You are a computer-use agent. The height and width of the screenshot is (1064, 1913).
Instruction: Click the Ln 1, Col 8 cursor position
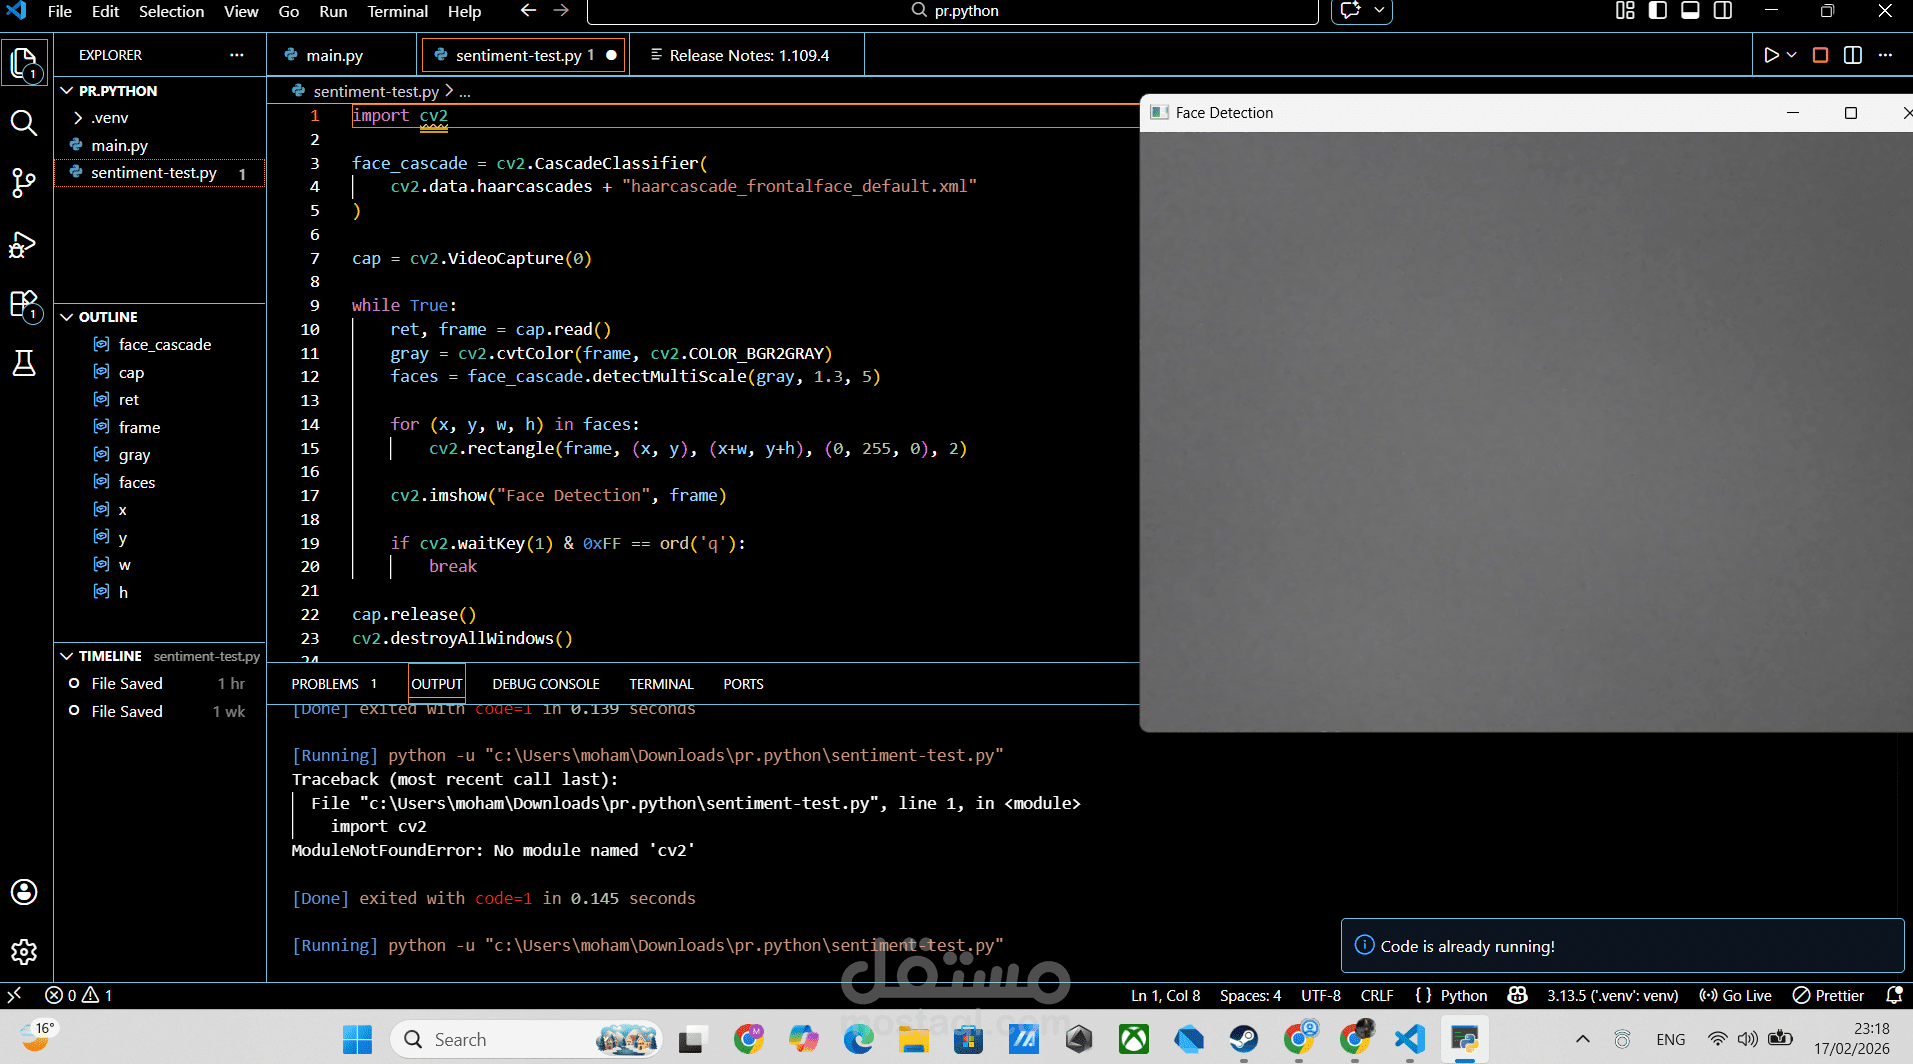[x=1166, y=995]
